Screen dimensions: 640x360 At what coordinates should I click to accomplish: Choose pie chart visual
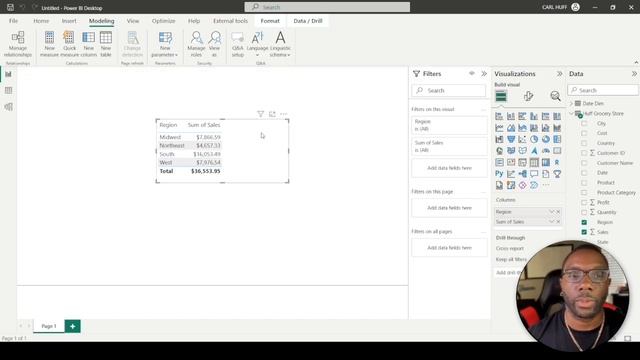(534, 139)
